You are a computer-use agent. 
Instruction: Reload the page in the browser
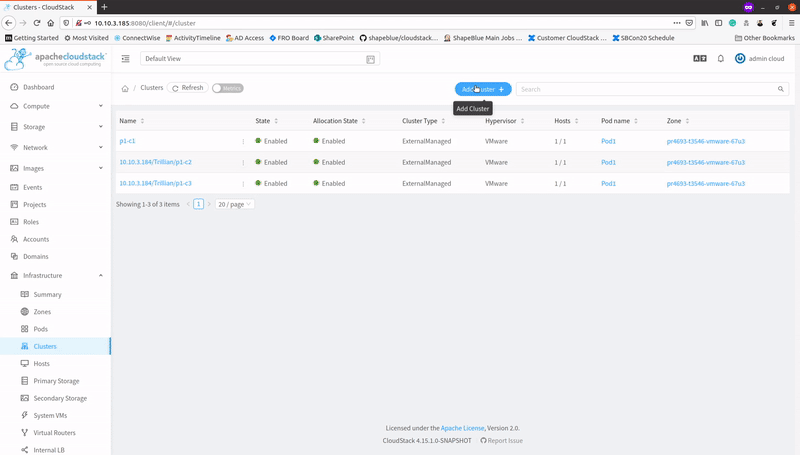pos(37,23)
